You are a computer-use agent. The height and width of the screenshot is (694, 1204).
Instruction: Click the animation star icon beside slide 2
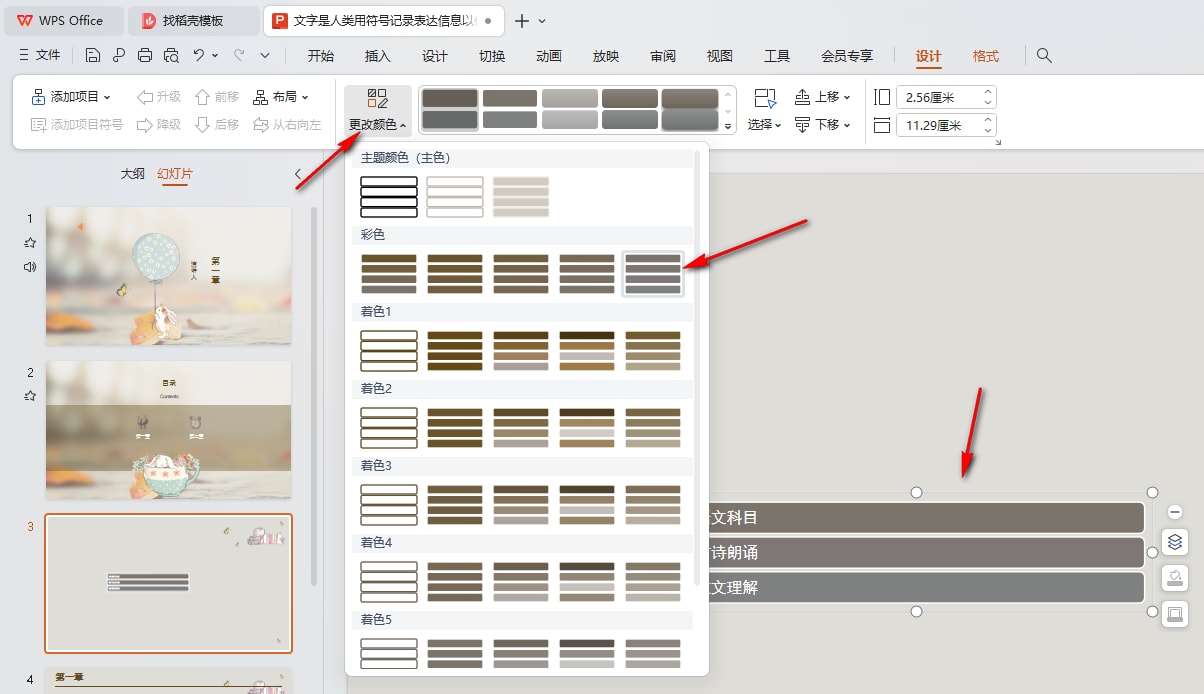point(30,396)
